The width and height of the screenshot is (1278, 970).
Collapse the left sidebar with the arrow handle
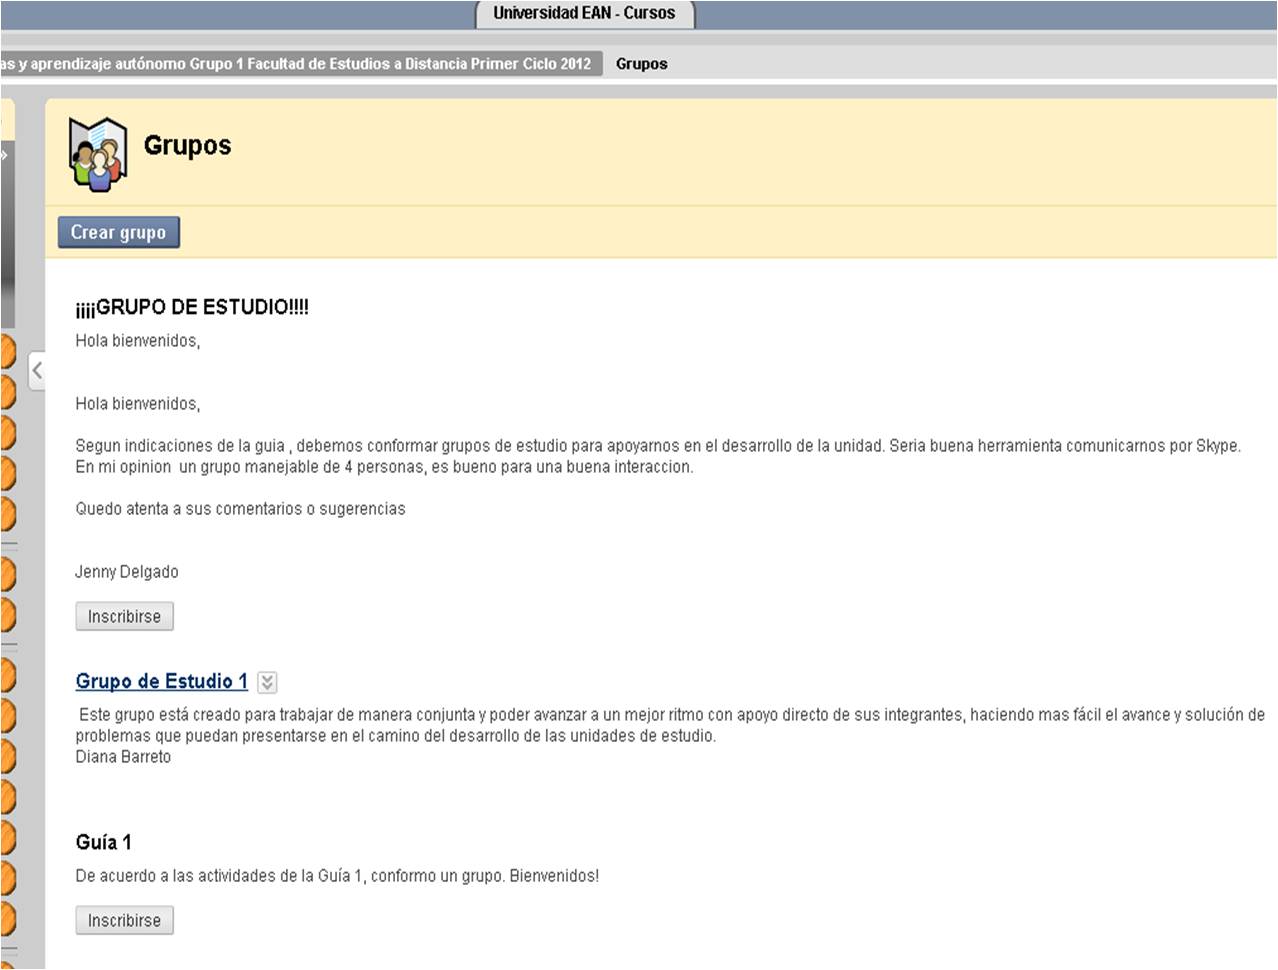pyautogui.click(x=37, y=371)
